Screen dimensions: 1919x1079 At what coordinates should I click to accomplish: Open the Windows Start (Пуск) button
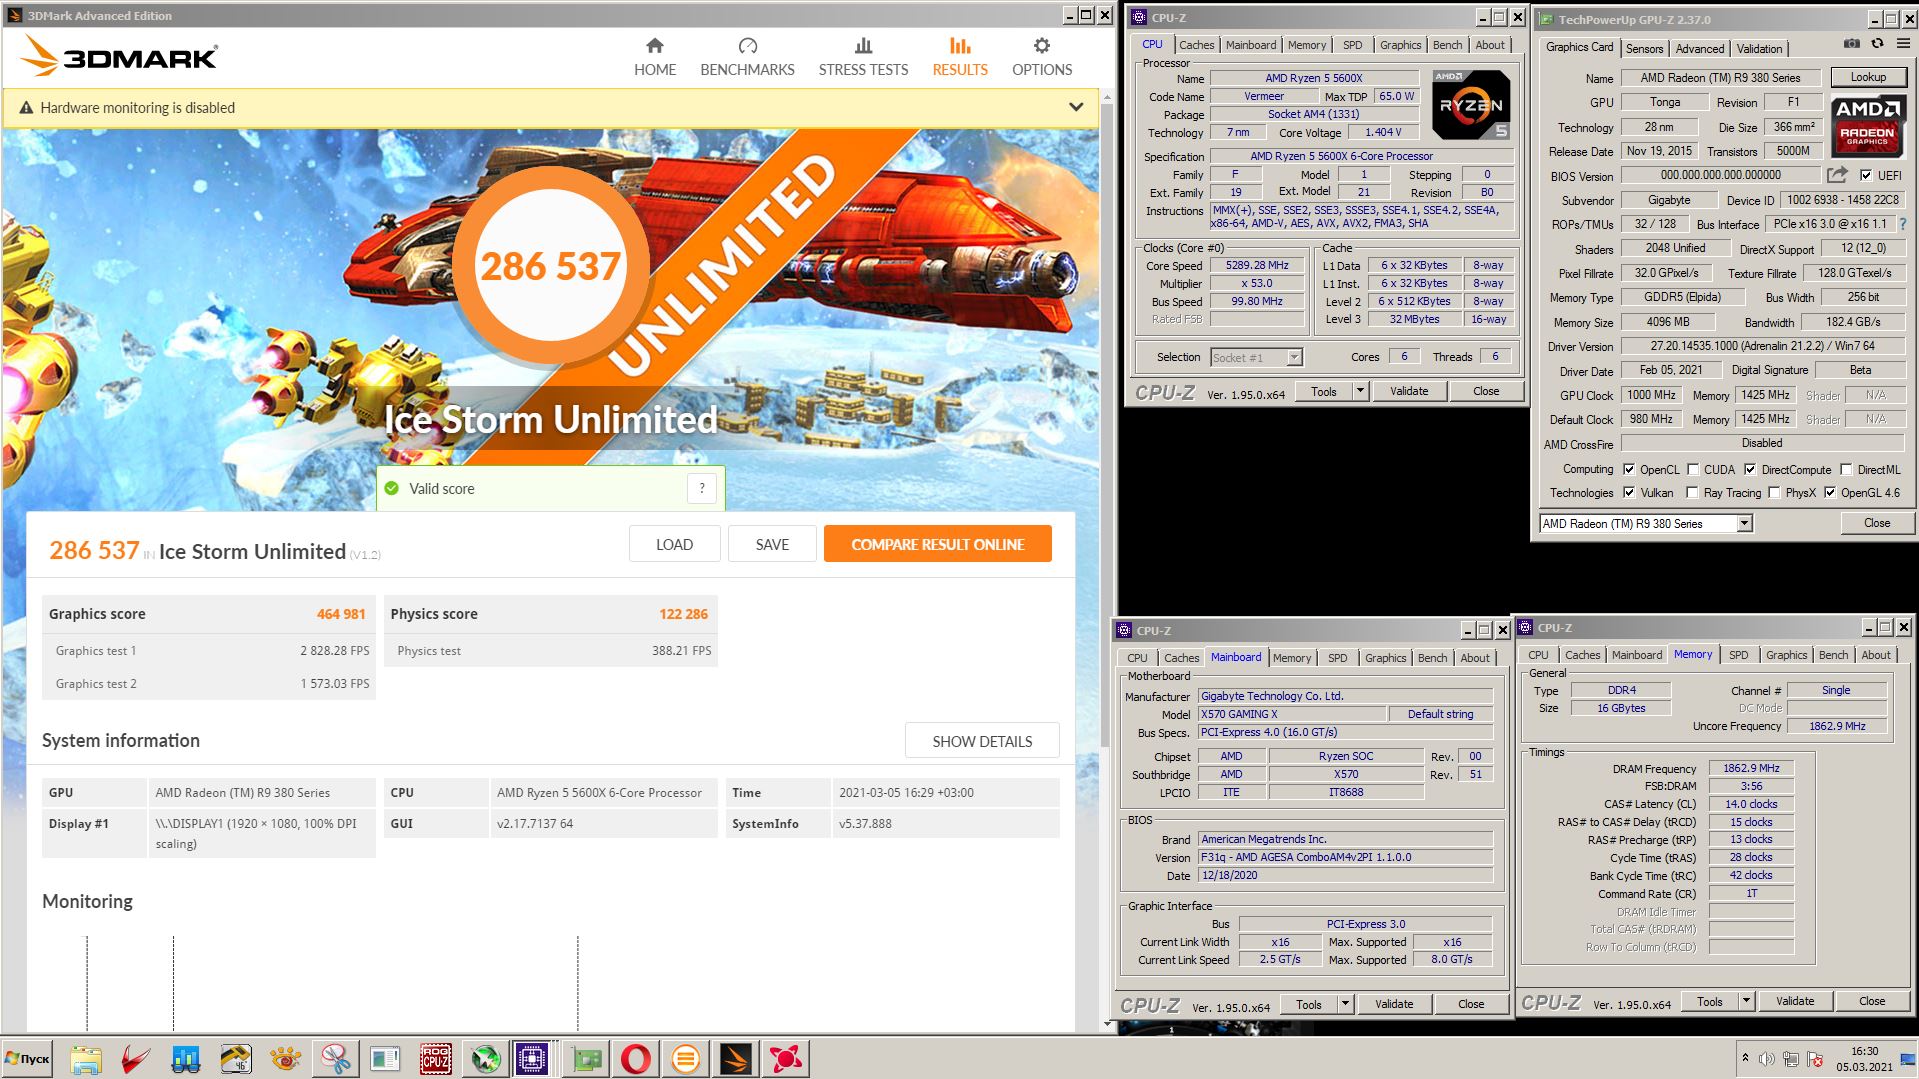click(28, 1058)
